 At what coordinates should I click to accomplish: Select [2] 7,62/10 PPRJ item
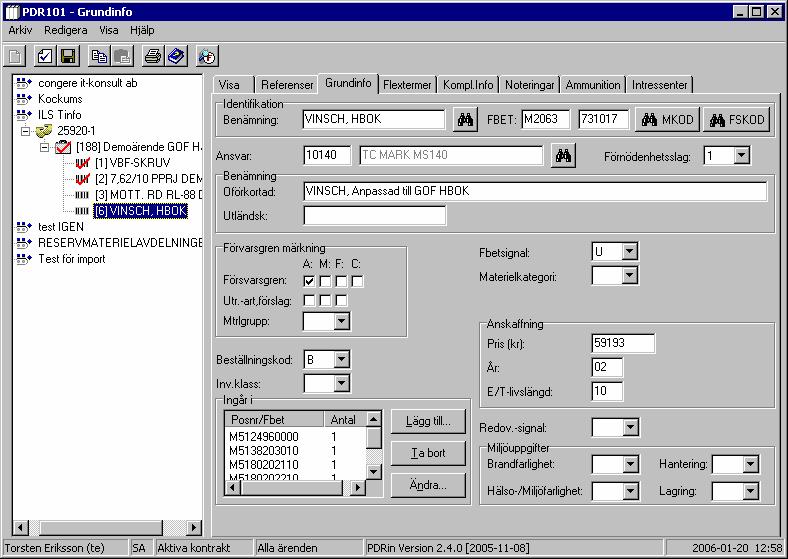(x=148, y=179)
